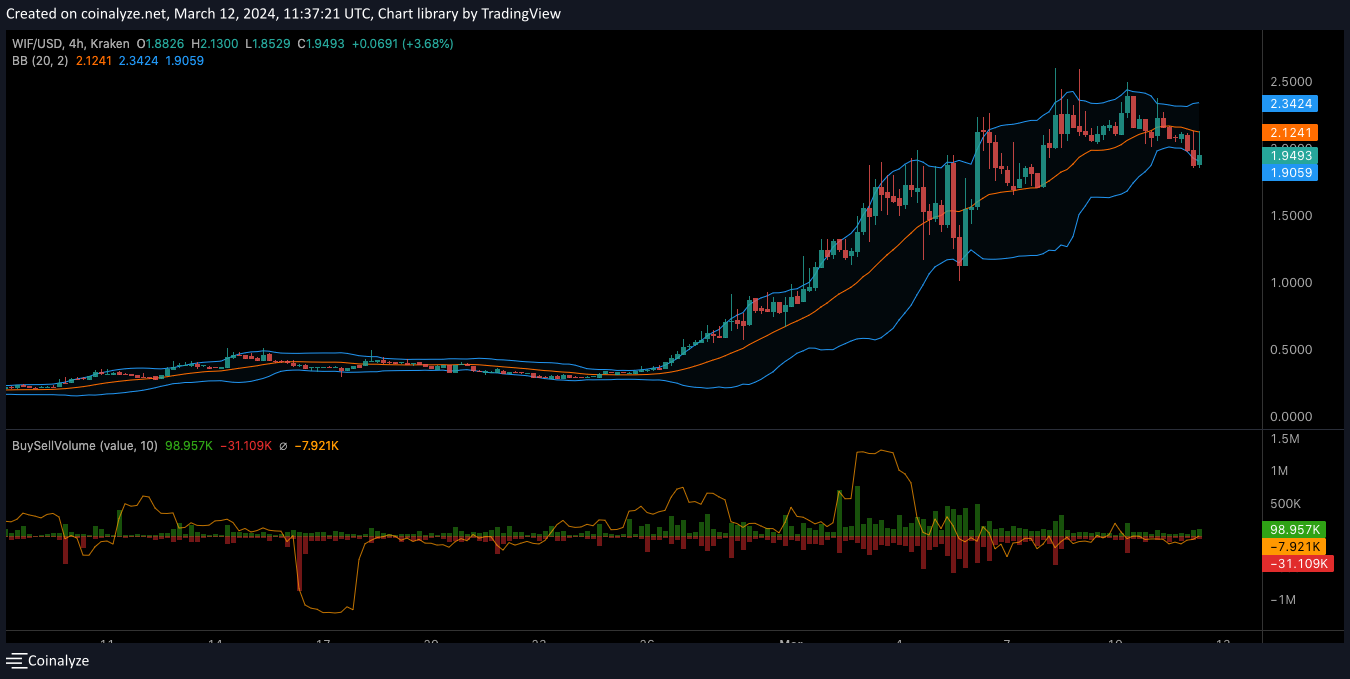Select the WIF/USD 4h Kraken legend title
Screen dimensions: 1350x679
click(x=71, y=44)
